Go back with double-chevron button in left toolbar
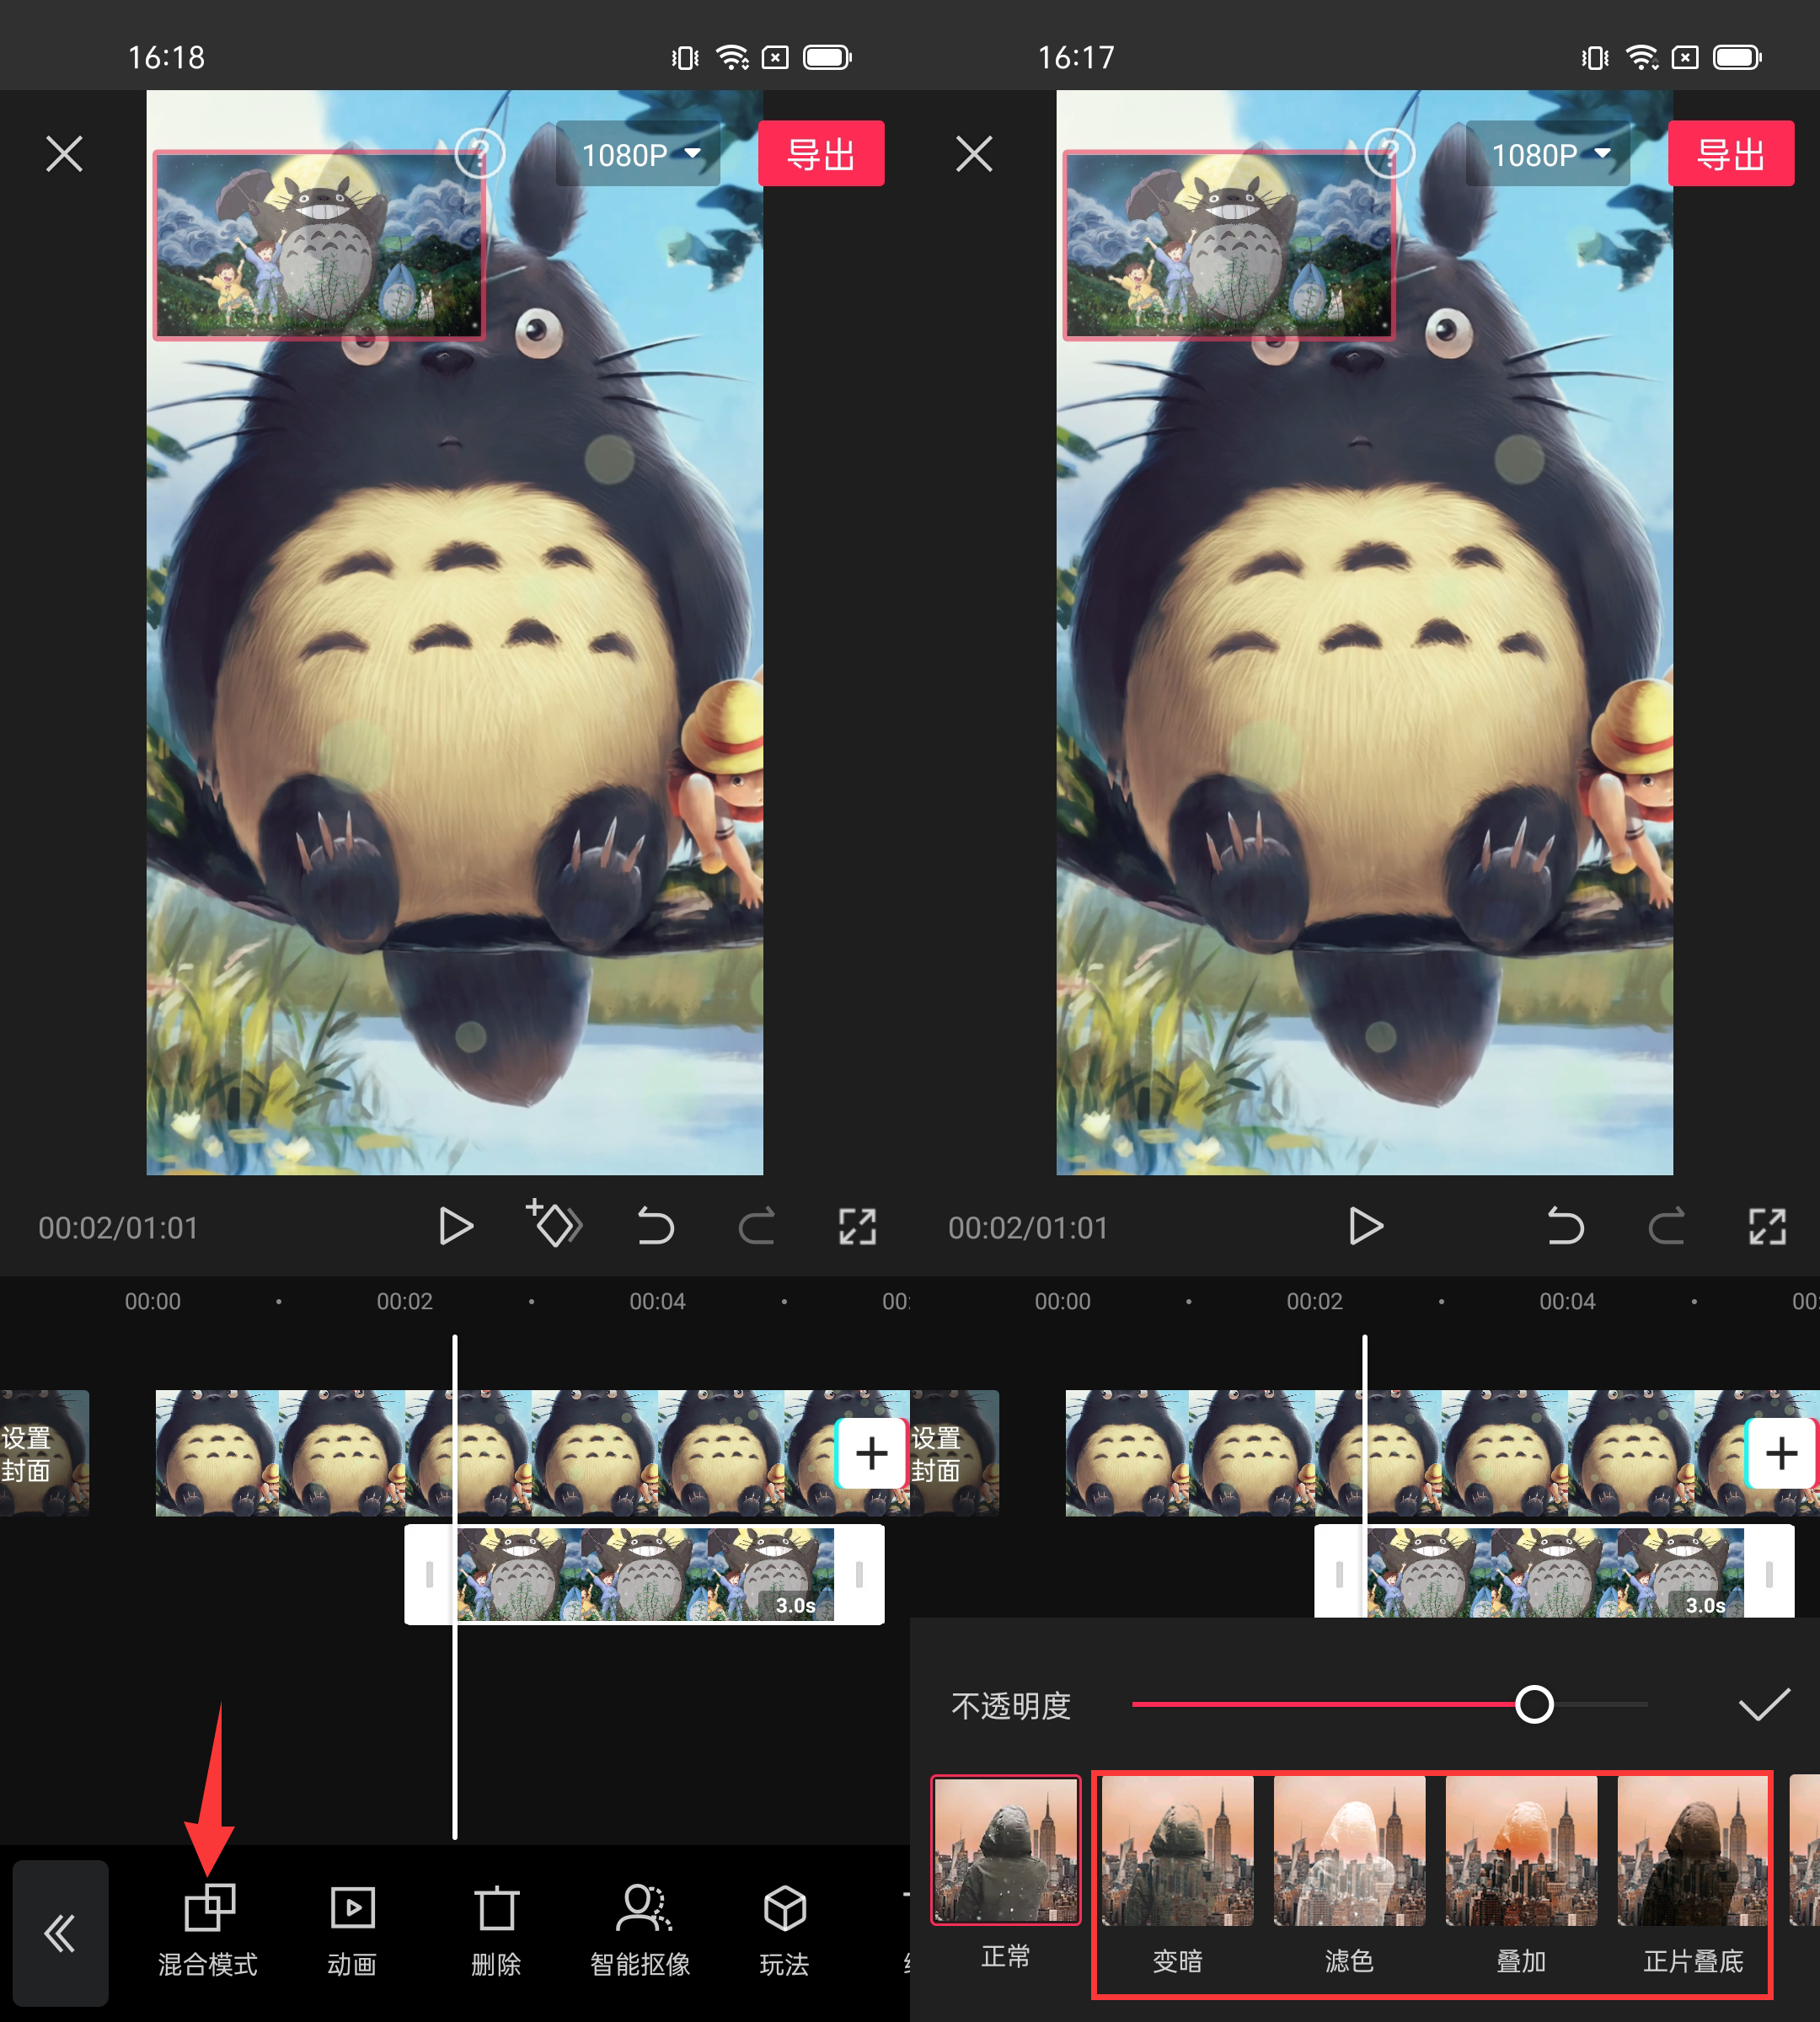1820x2022 pixels. (60, 1933)
